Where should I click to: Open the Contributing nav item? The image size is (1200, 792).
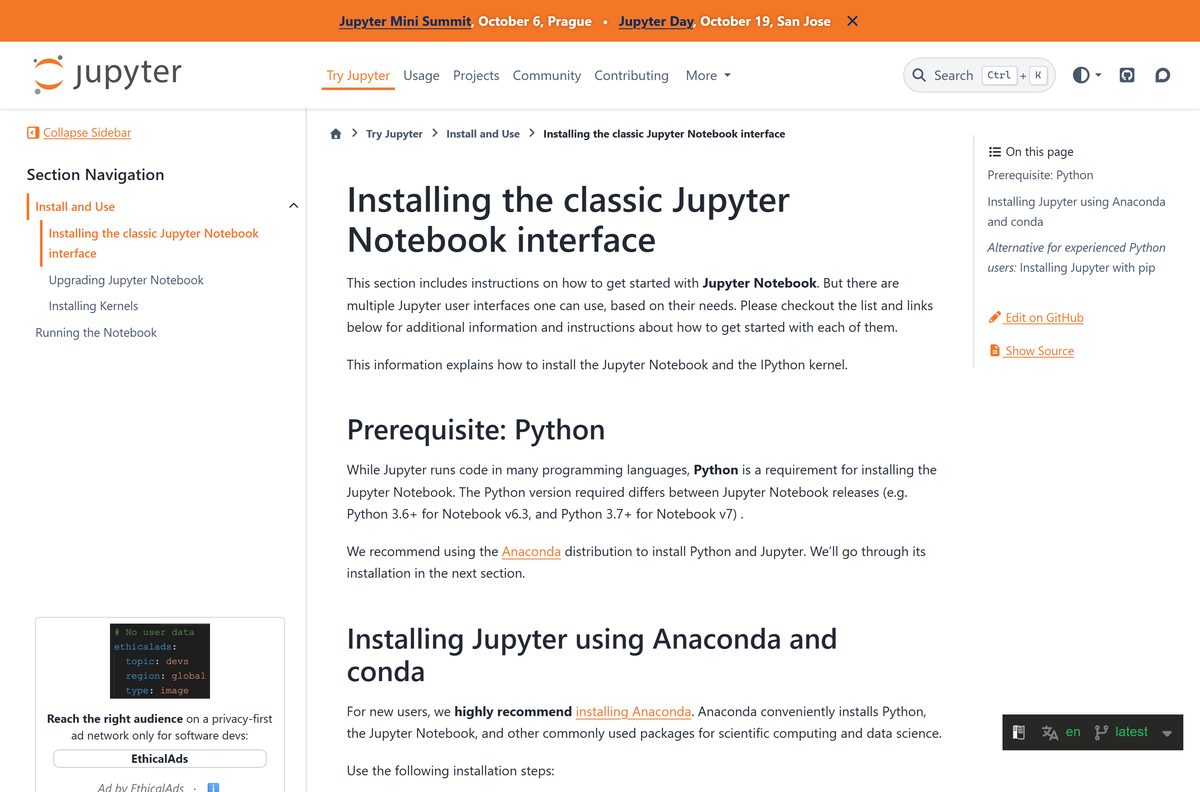tap(631, 75)
